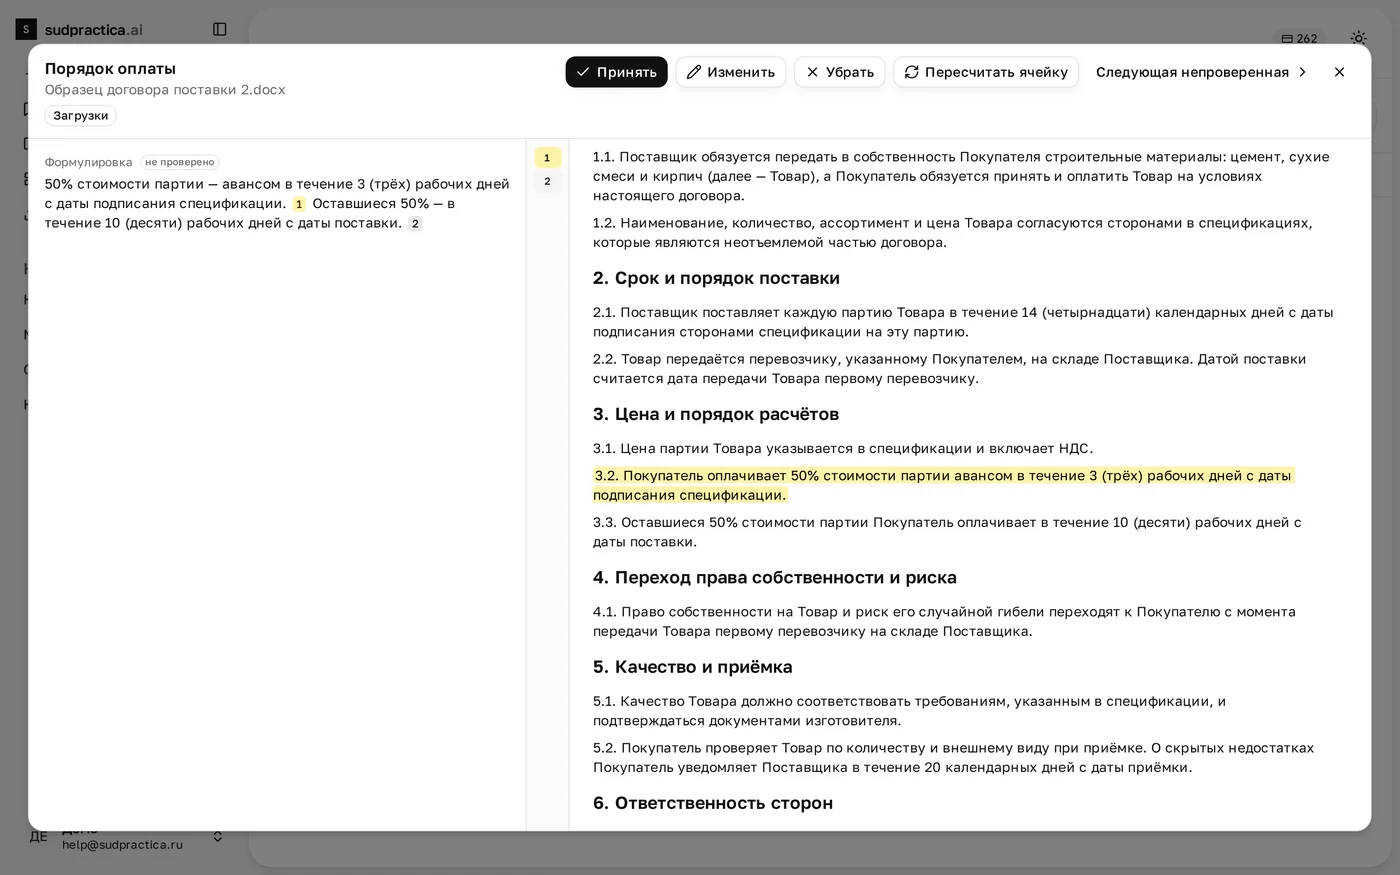Image resolution: width=1400 pixels, height=875 pixels.
Task: Click clause 3.3 about оставшиеся 50%
Action: [x=947, y=532]
